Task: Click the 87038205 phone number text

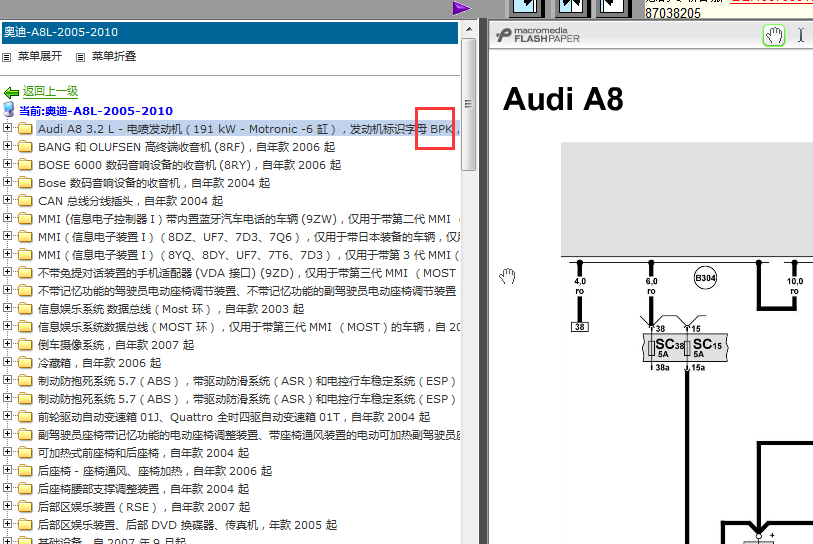Action: (x=673, y=12)
